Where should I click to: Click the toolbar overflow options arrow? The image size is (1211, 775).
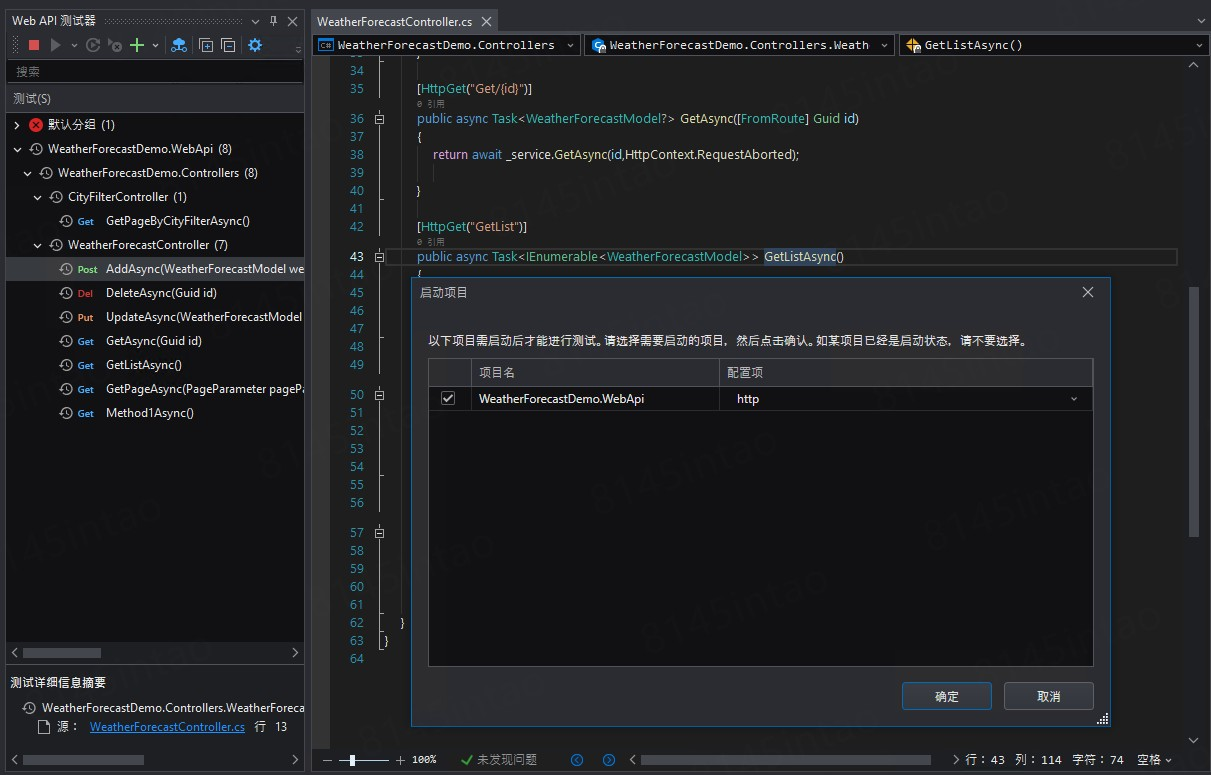(x=297, y=49)
